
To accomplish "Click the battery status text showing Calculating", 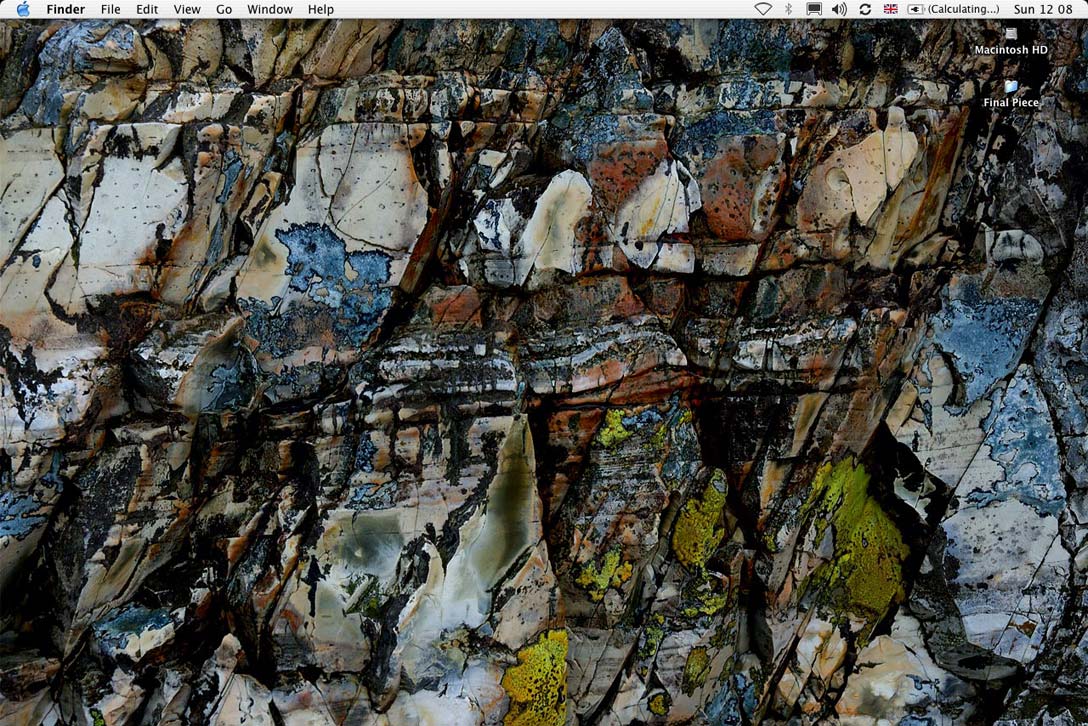I will [x=963, y=9].
